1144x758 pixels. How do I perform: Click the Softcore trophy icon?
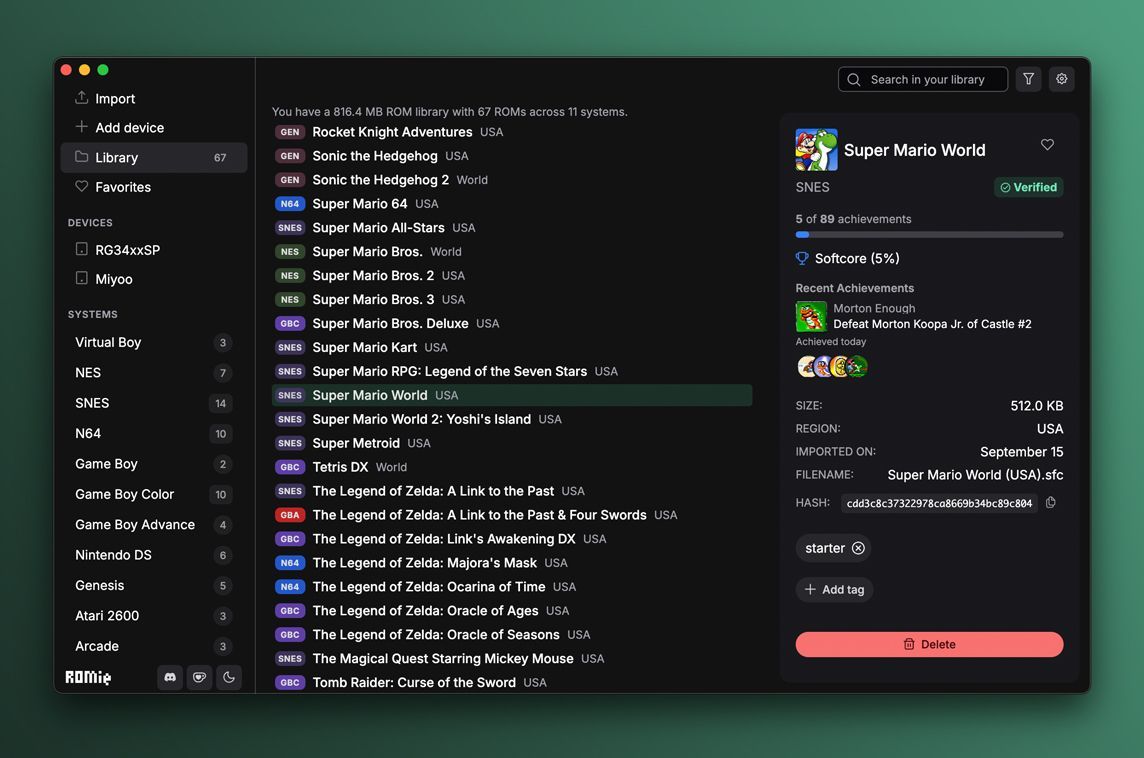pyautogui.click(x=802, y=258)
